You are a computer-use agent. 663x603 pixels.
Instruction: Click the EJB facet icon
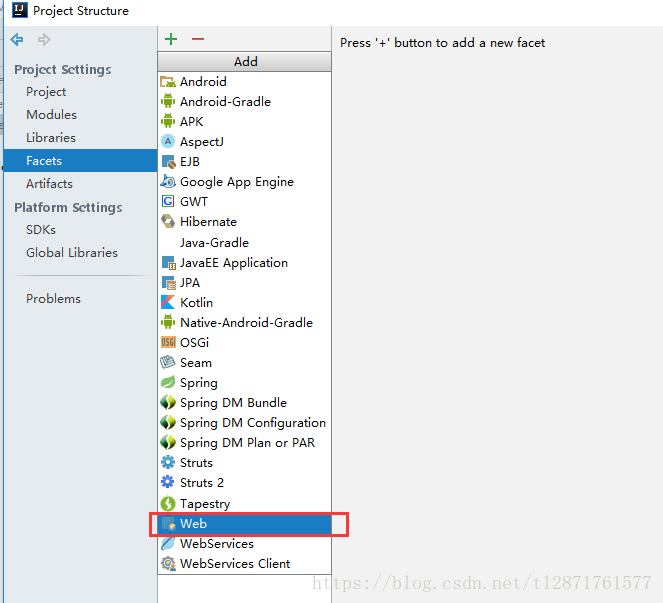coord(168,162)
